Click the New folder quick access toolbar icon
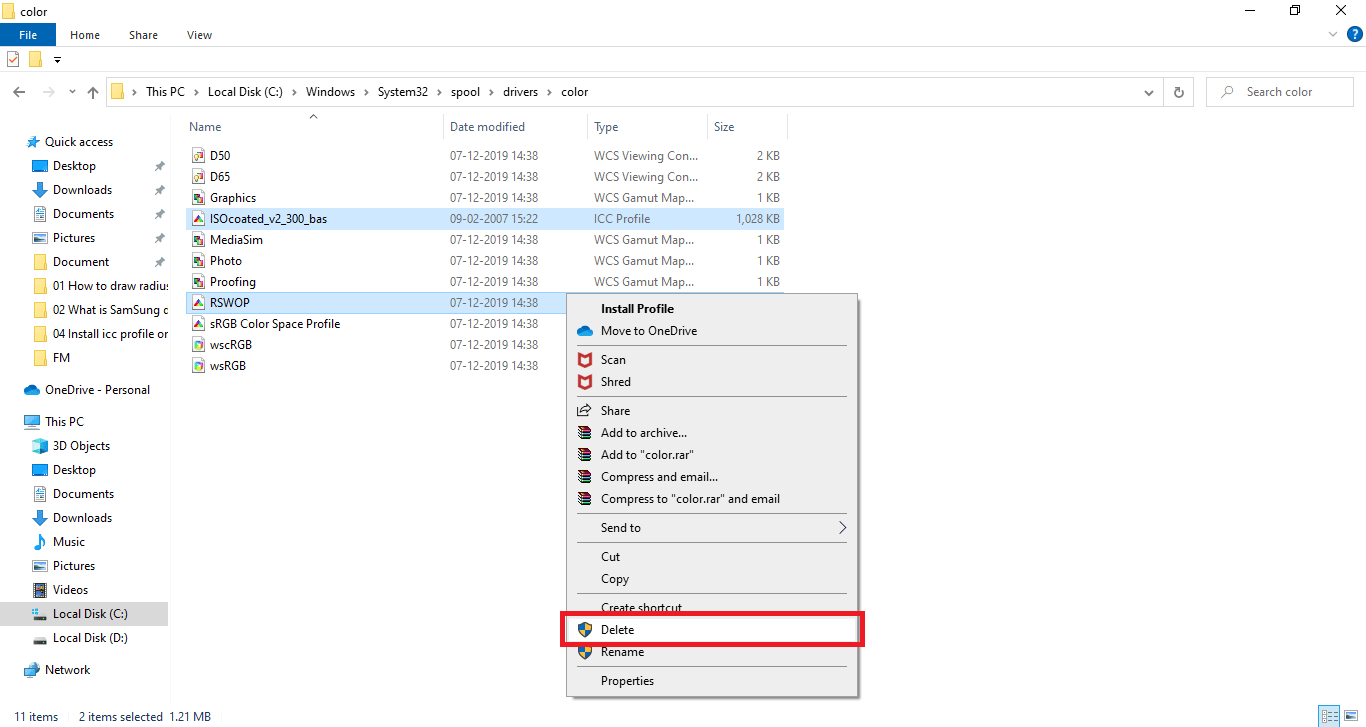The height and width of the screenshot is (727, 1366). pyautogui.click(x=36, y=59)
